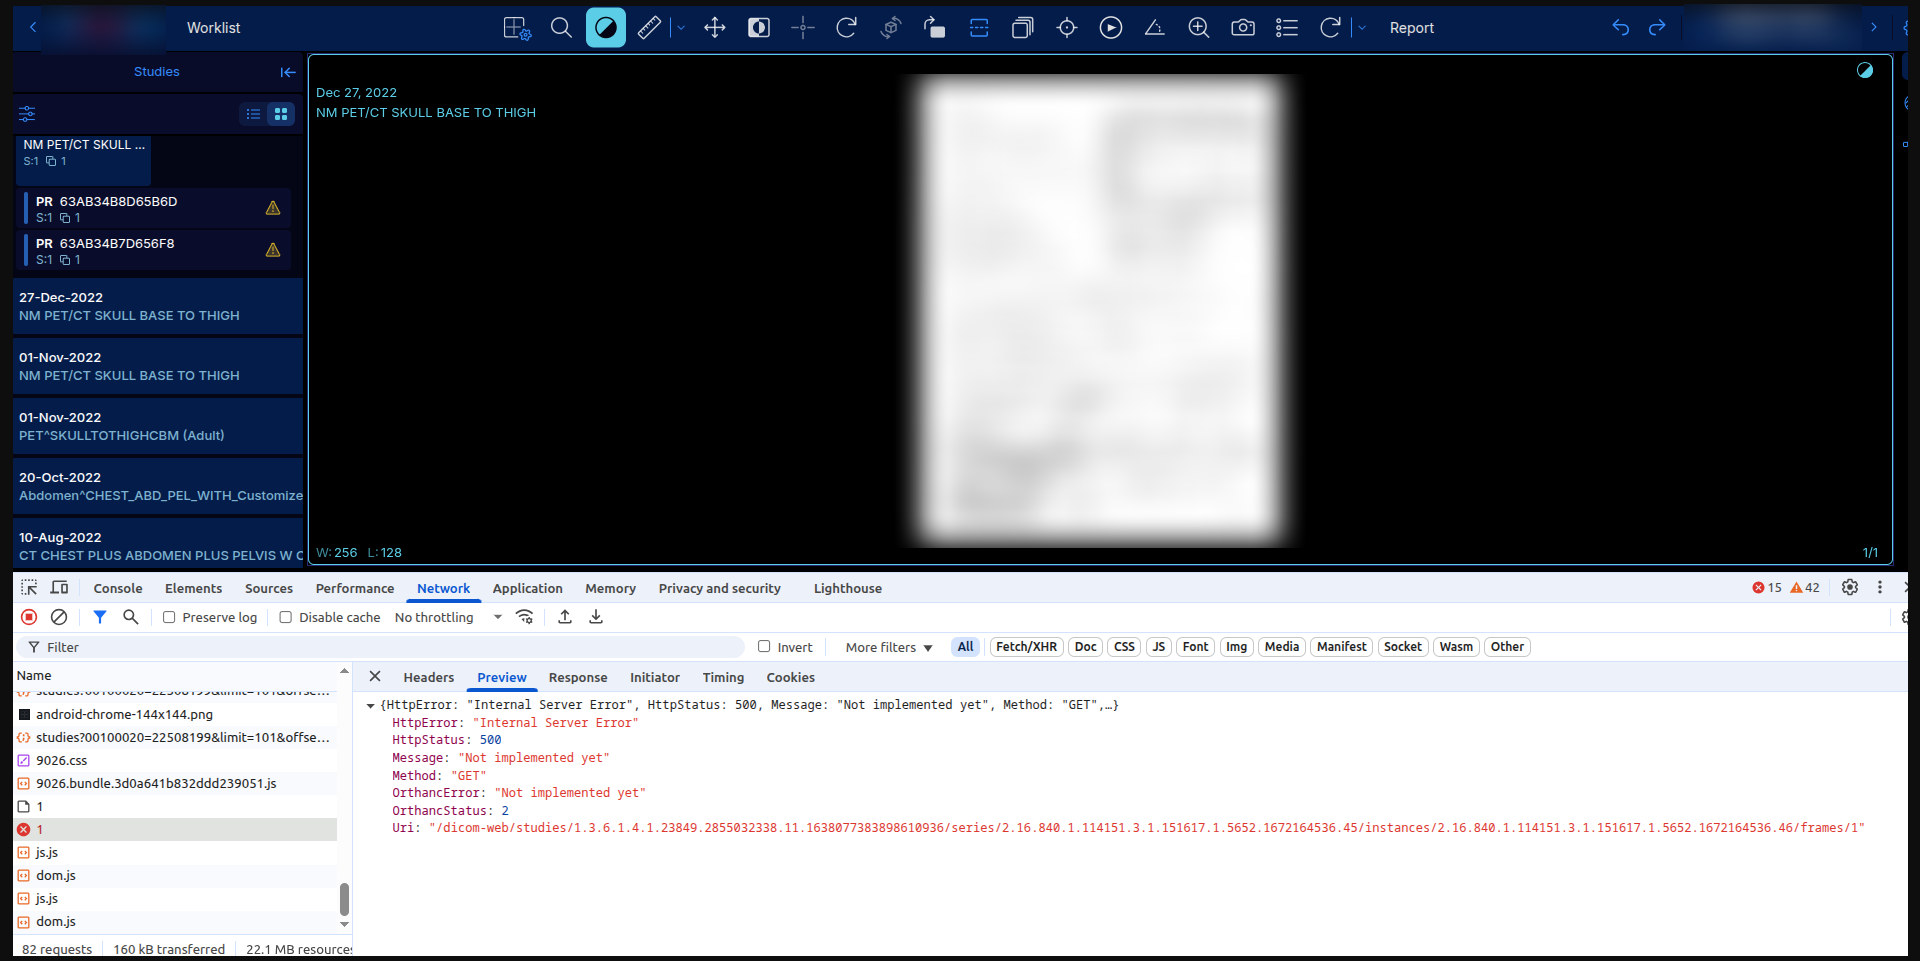Collapse the HttpError JSON object
This screenshot has height=961, width=1920.
click(371, 706)
